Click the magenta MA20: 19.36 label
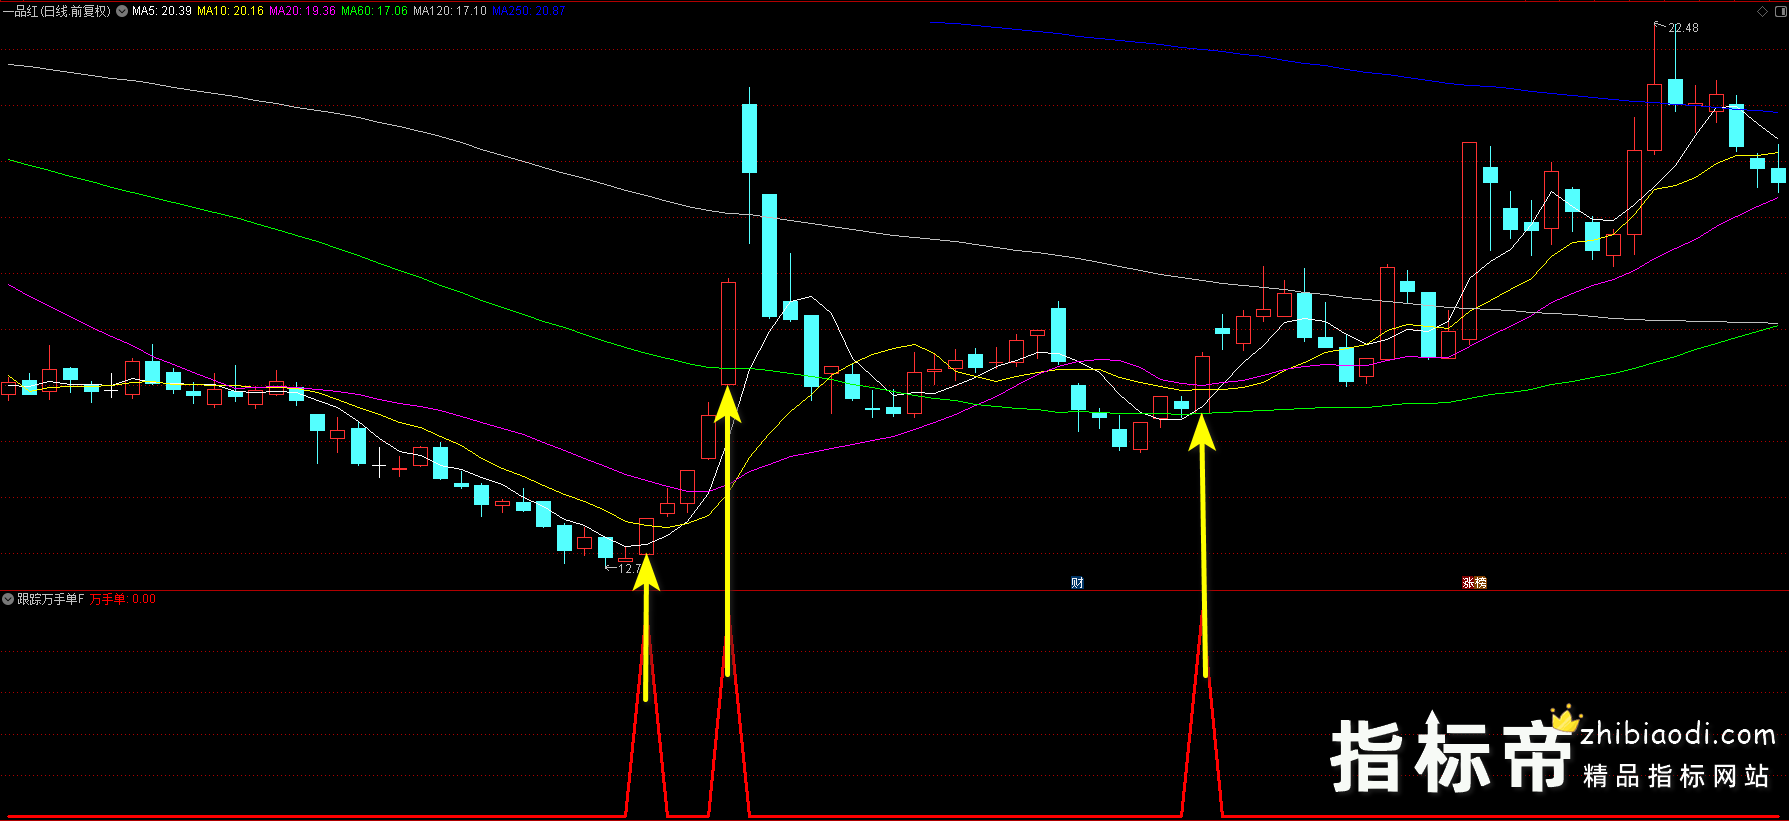 point(302,11)
